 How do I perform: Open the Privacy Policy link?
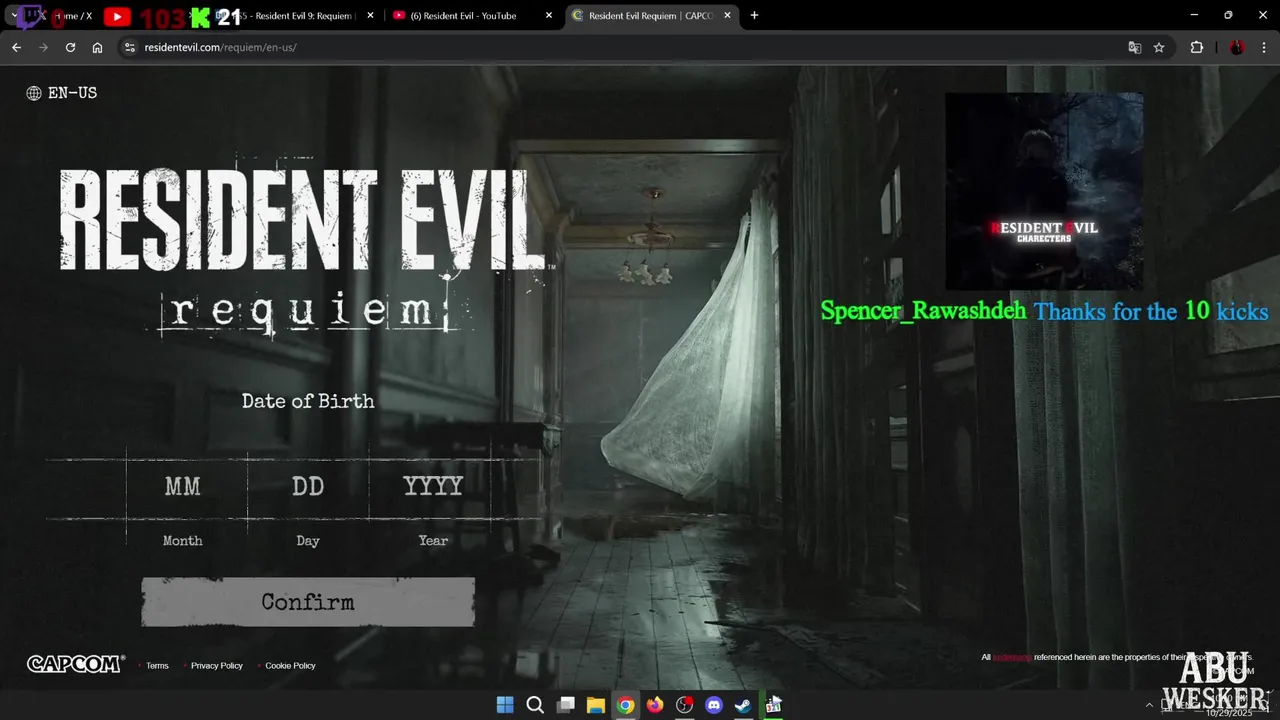(x=217, y=665)
